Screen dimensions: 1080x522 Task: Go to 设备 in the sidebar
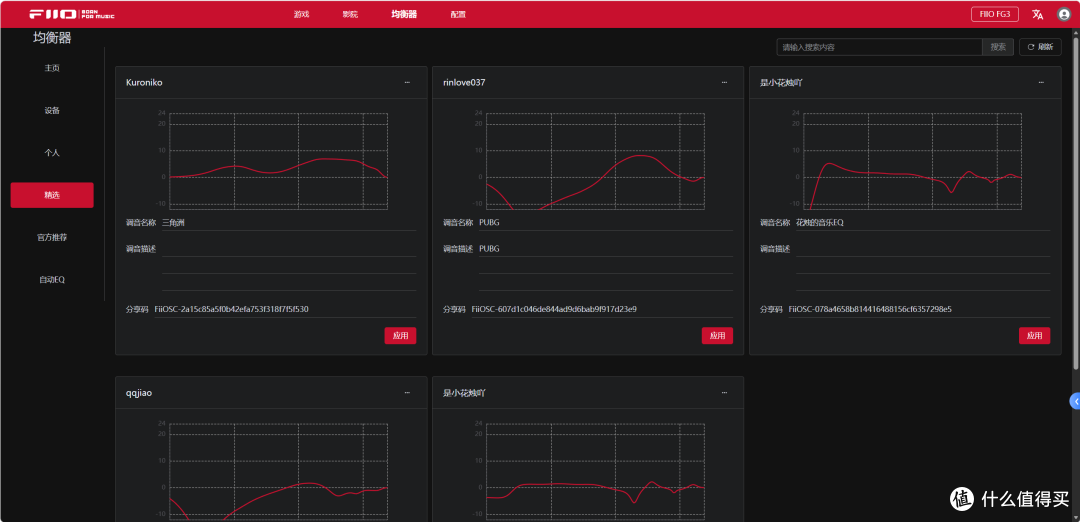click(x=52, y=110)
